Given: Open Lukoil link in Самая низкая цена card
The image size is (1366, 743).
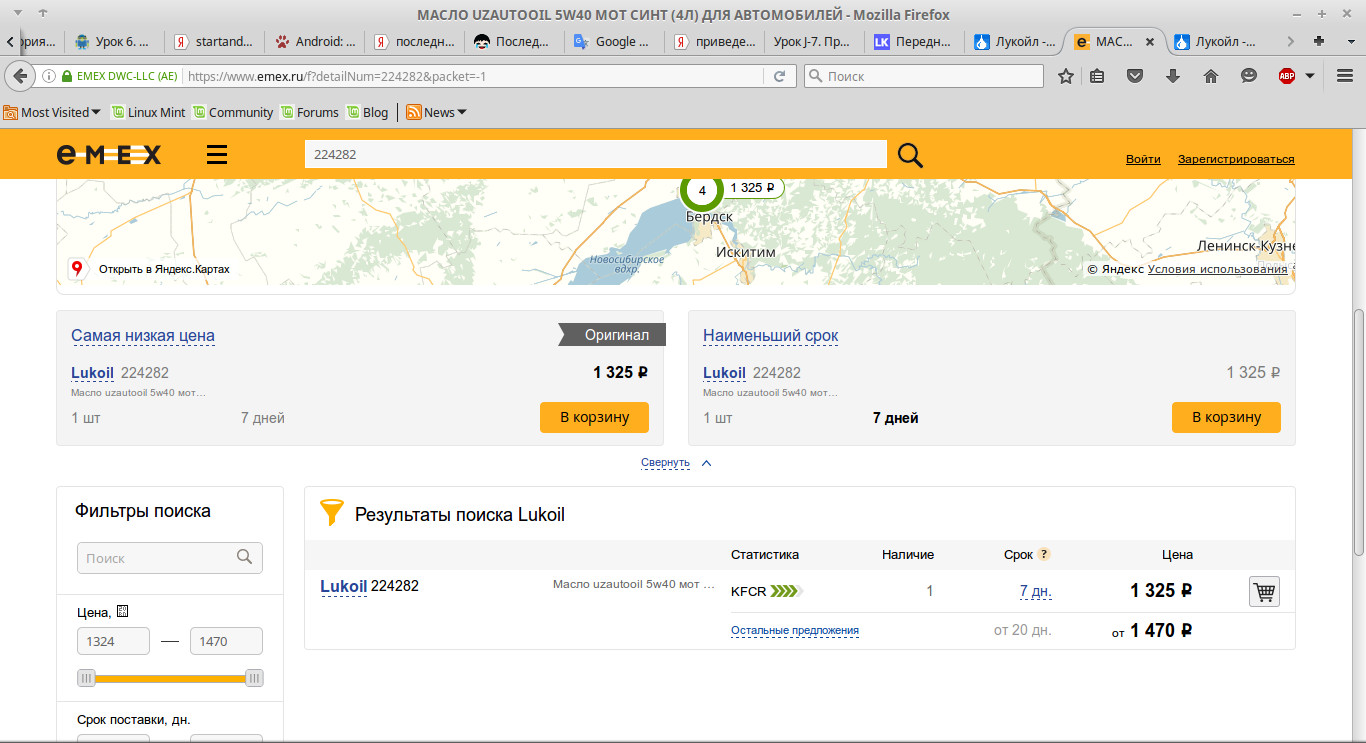Looking at the screenshot, I should tap(92, 373).
